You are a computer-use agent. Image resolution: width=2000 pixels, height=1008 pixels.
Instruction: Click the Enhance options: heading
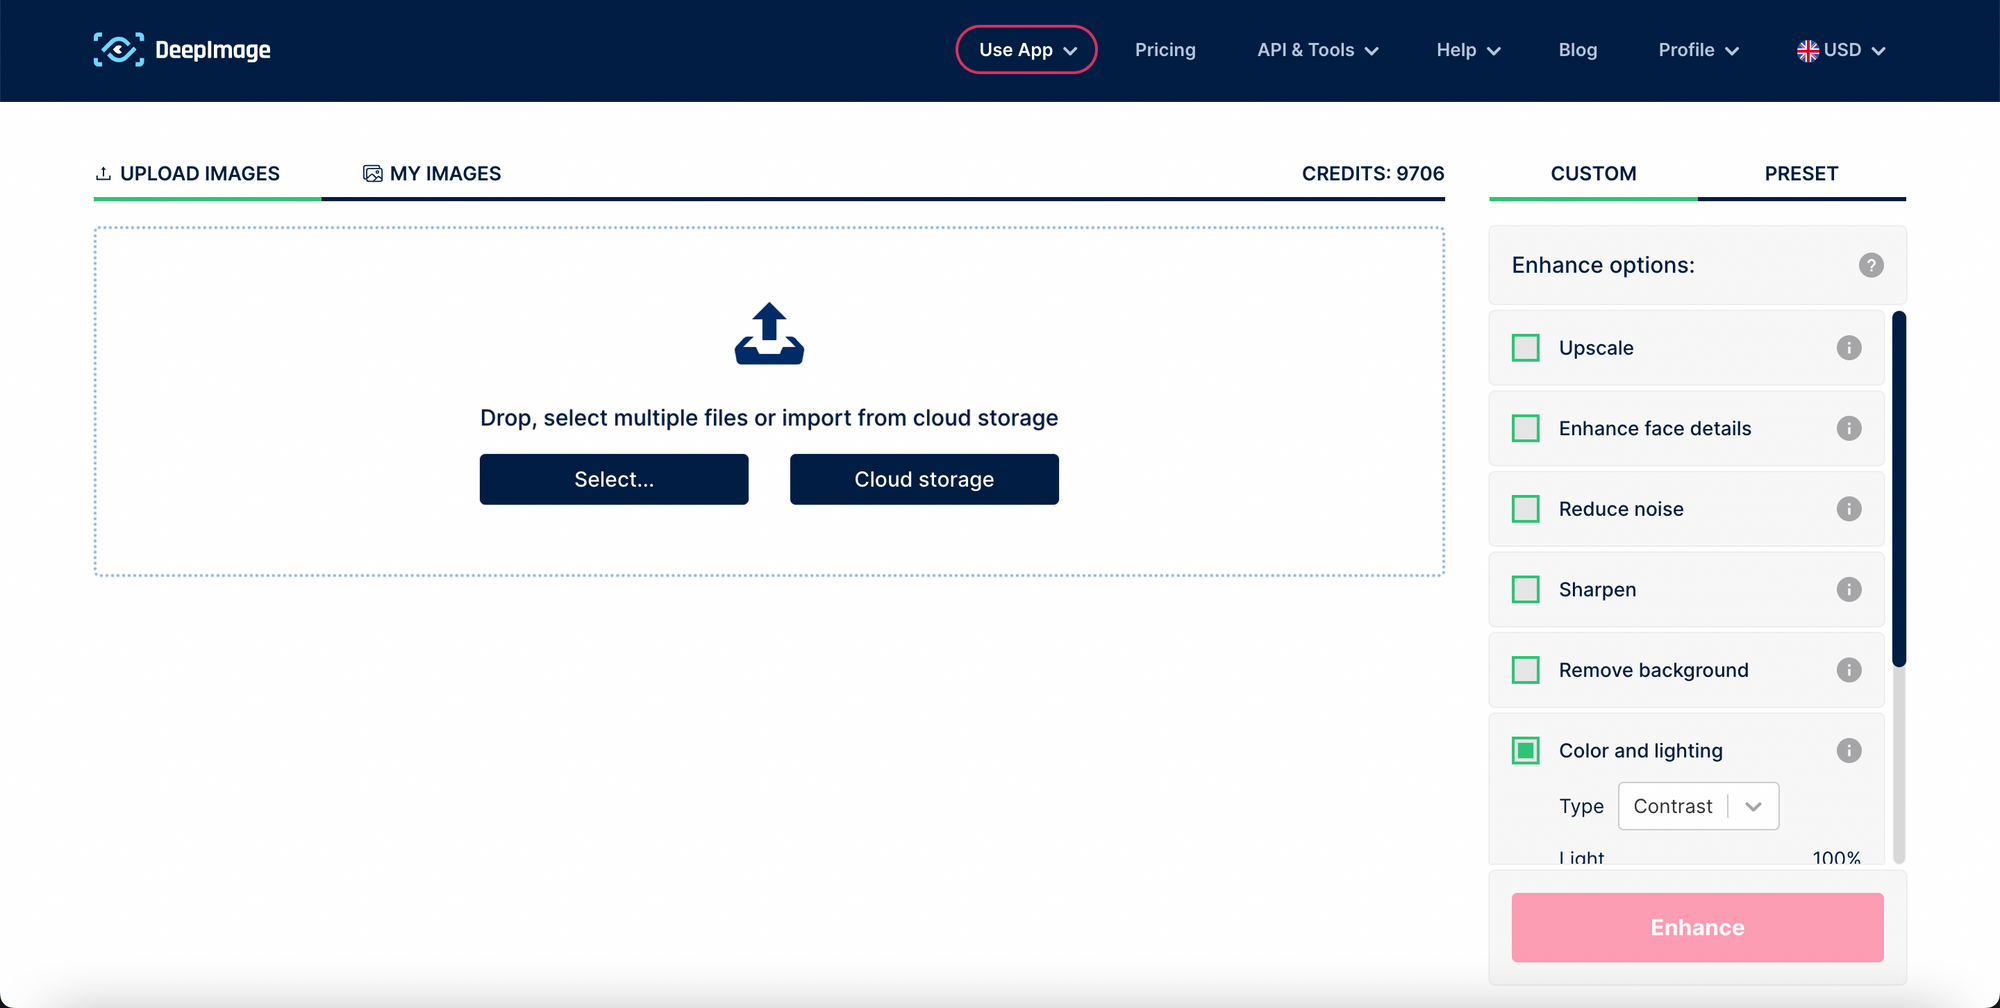point(1603,265)
